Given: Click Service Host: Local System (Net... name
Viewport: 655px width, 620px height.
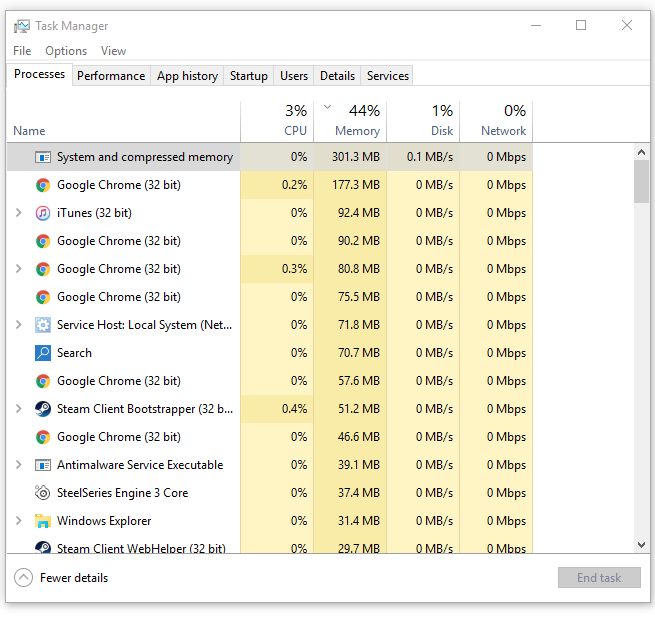Looking at the screenshot, I should pyautogui.click(x=145, y=325).
